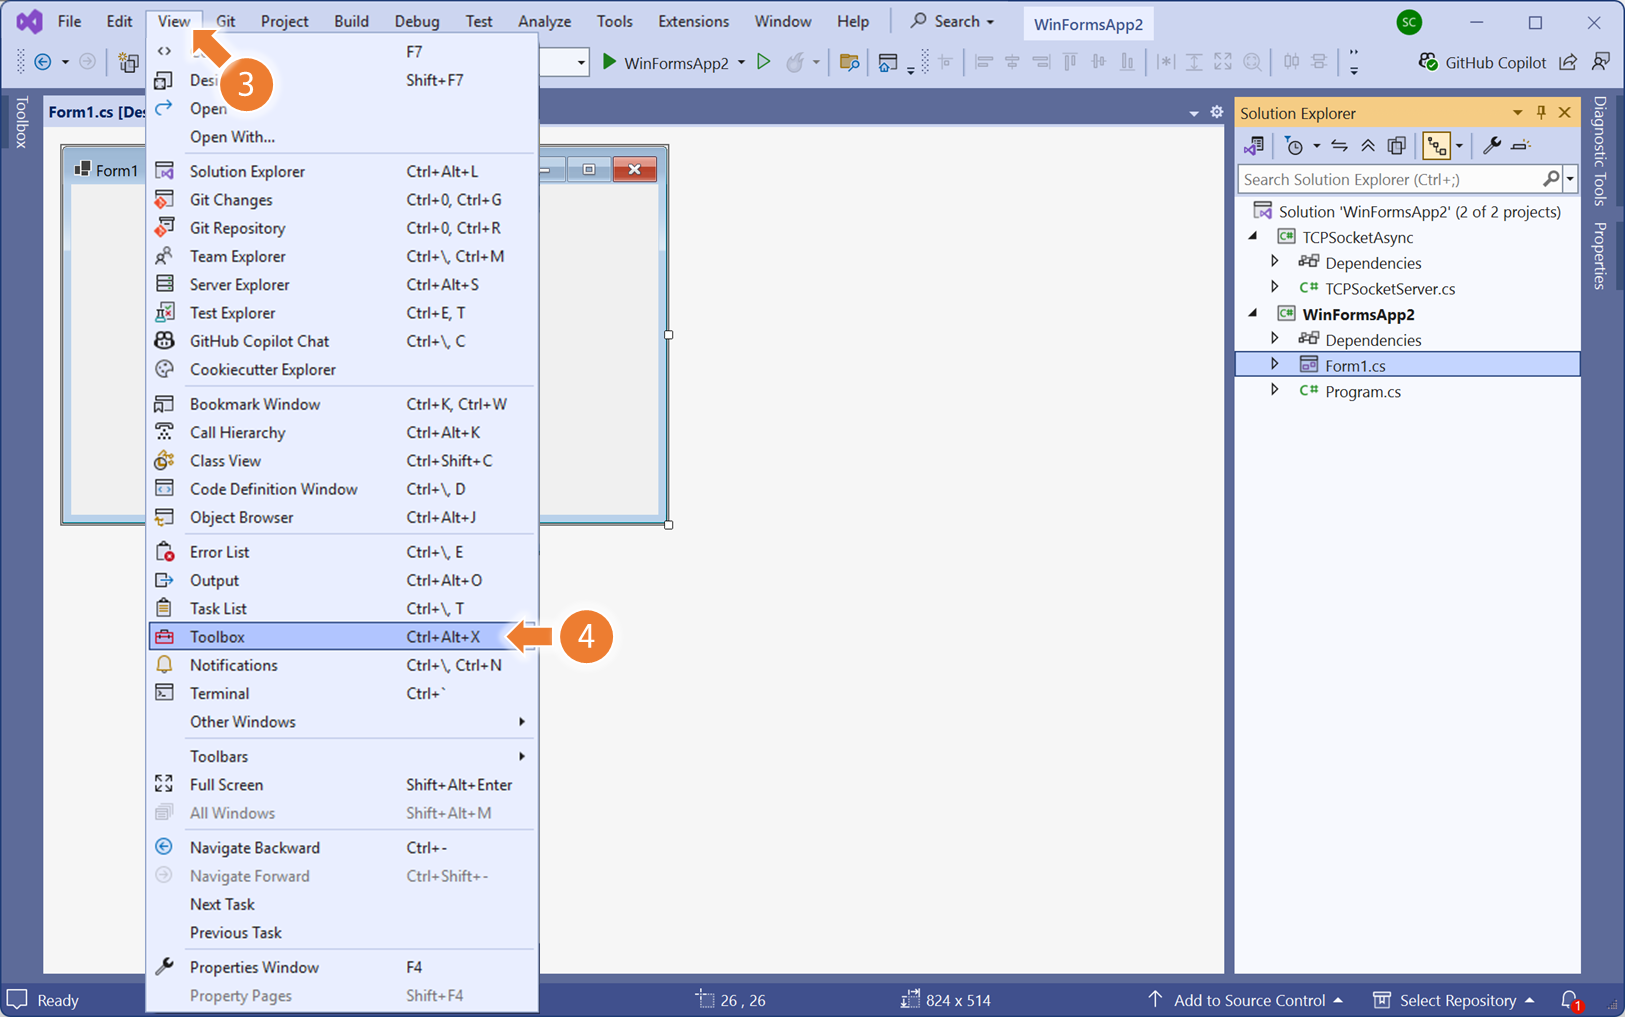Open the Properties side tab

pos(1600,255)
